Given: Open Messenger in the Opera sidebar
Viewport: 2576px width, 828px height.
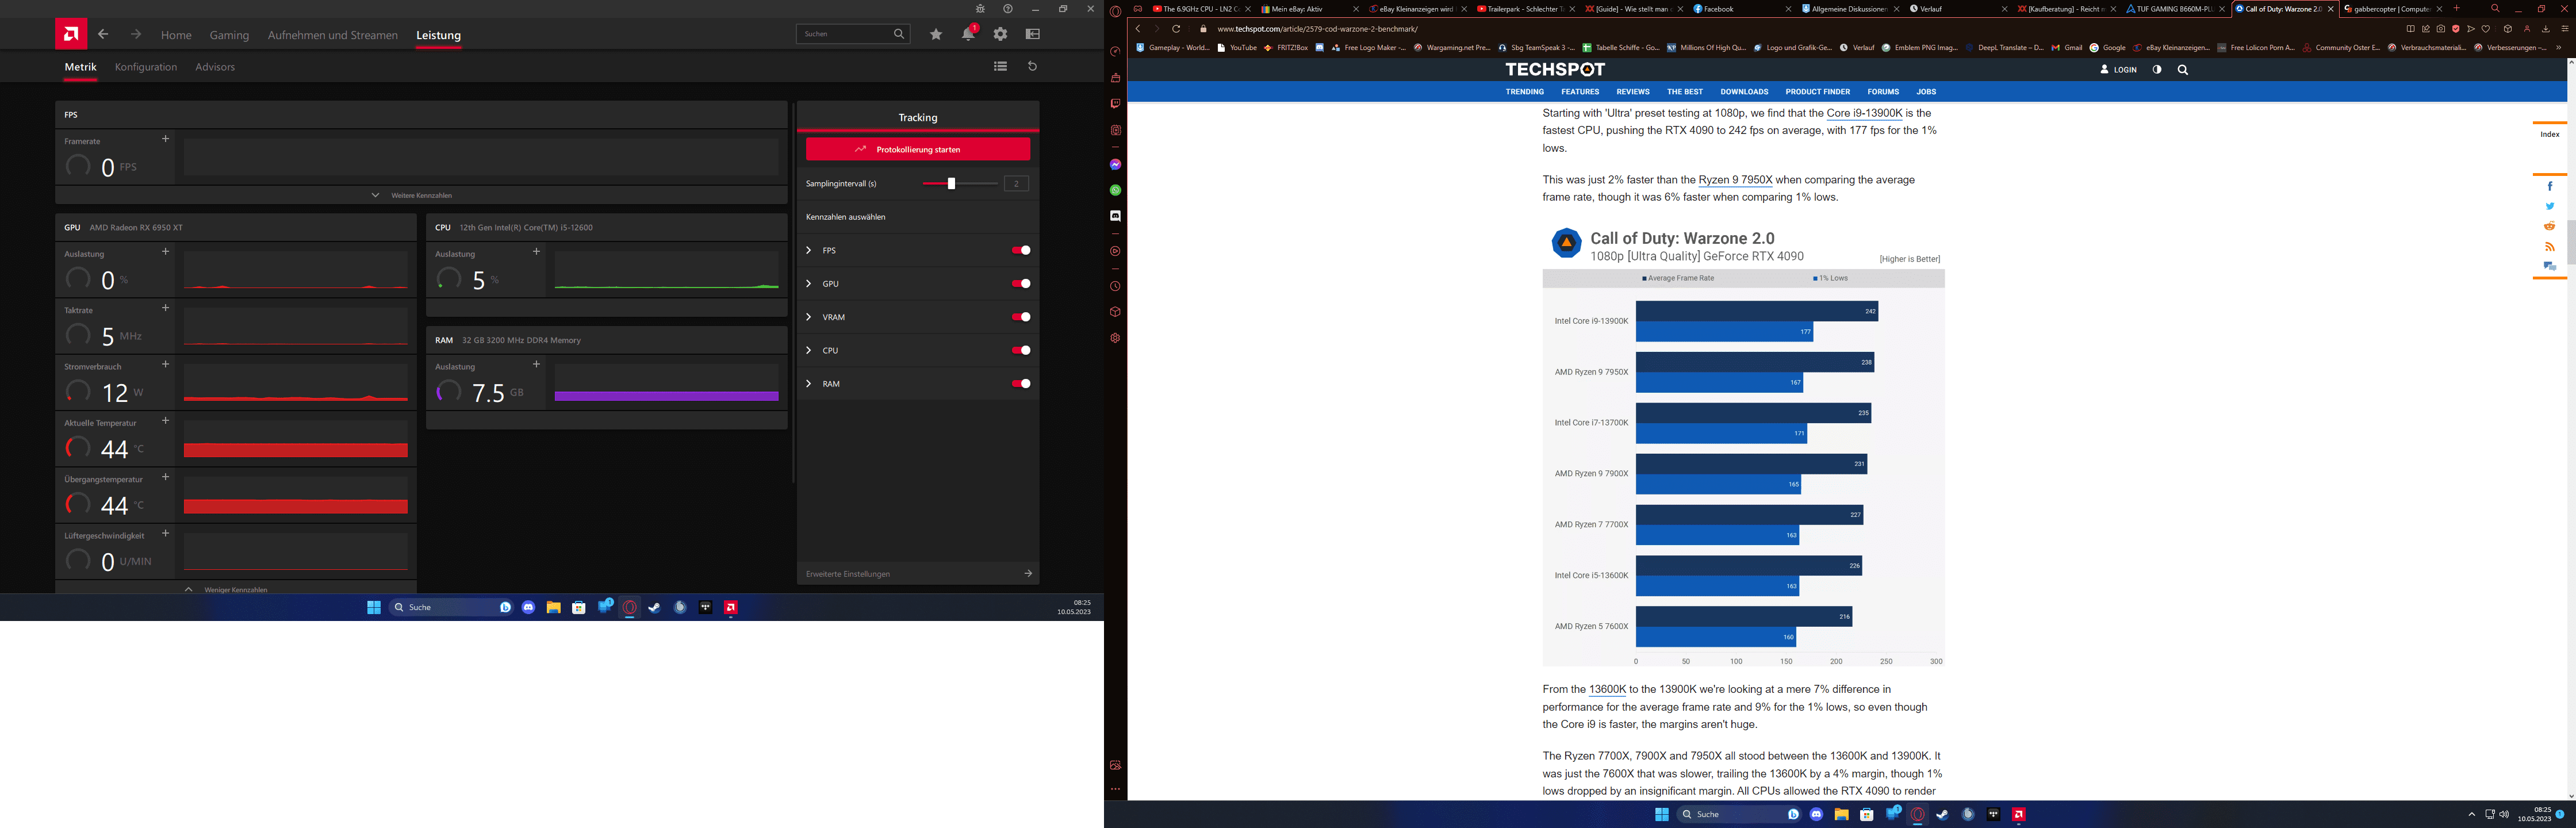Looking at the screenshot, I should click(1116, 164).
